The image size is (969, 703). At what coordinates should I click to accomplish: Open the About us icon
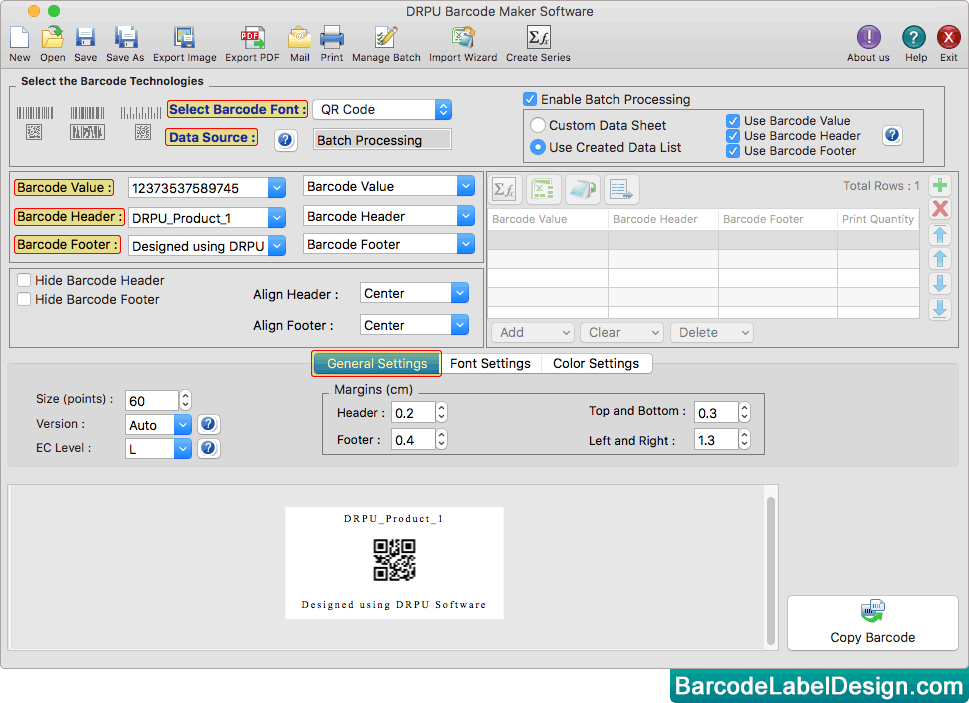(868, 38)
